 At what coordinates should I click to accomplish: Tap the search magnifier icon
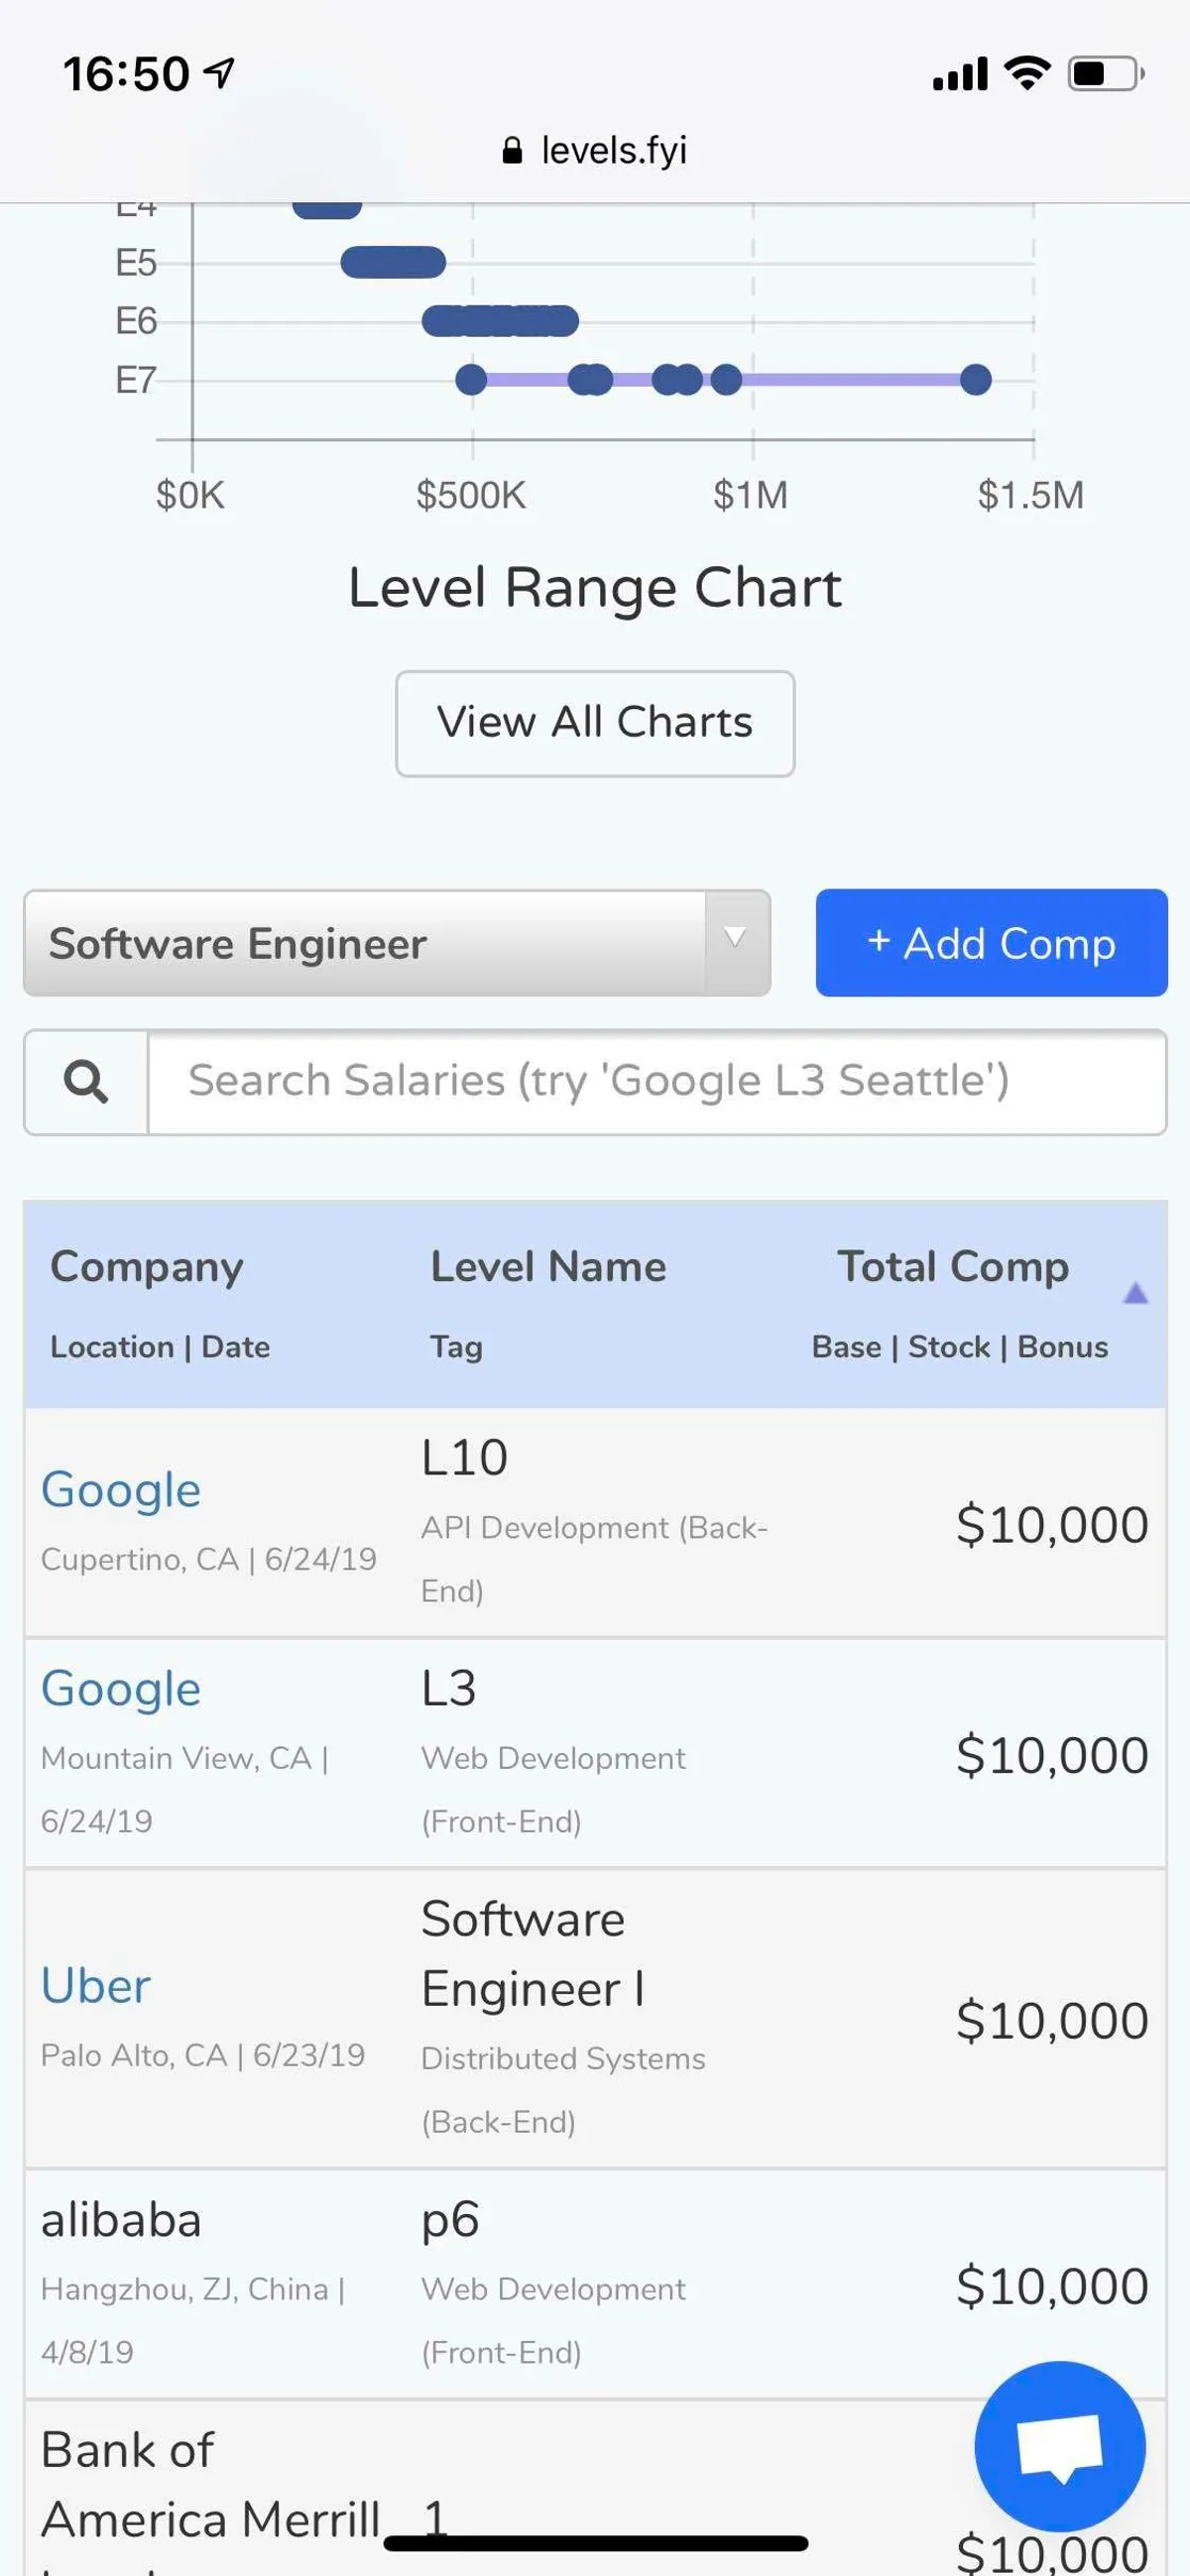tap(86, 1081)
